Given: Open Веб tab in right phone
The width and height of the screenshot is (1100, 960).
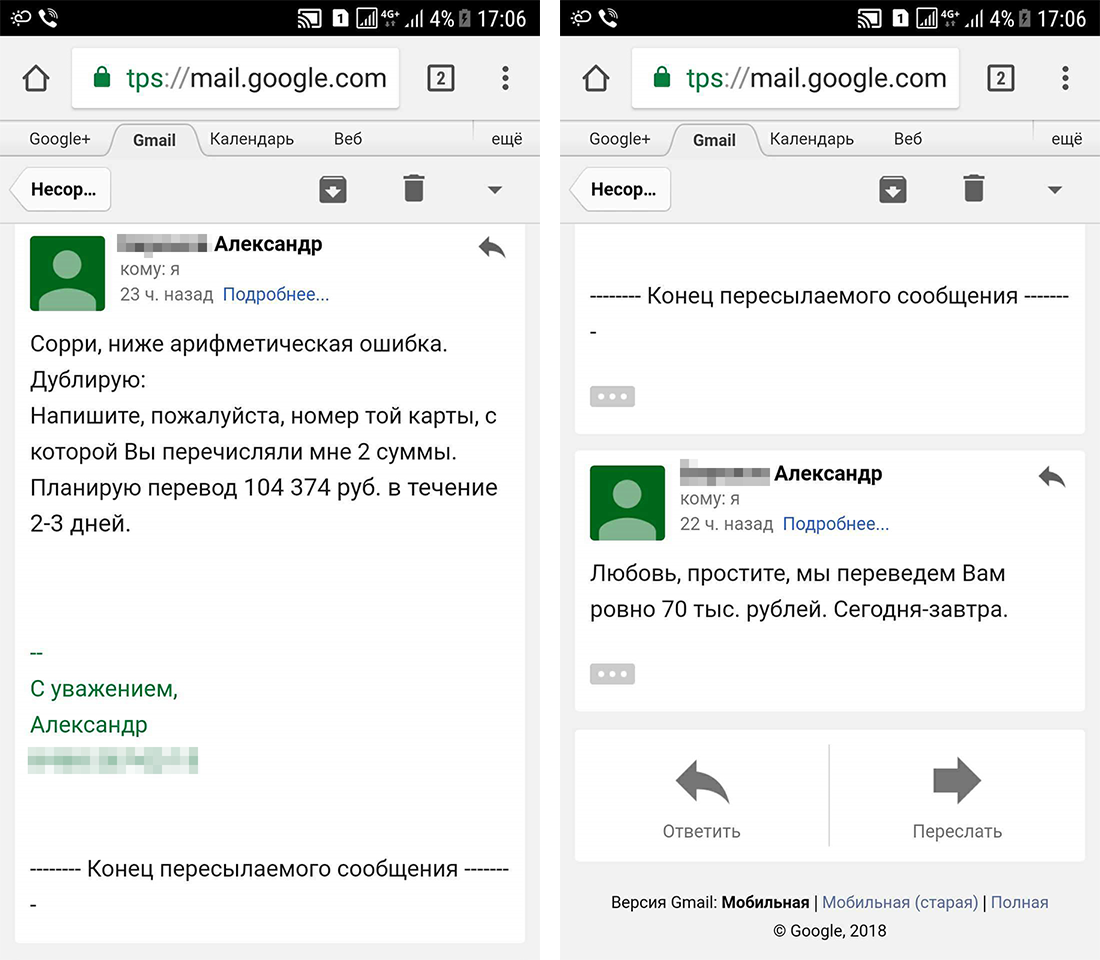Looking at the screenshot, I should [x=908, y=139].
